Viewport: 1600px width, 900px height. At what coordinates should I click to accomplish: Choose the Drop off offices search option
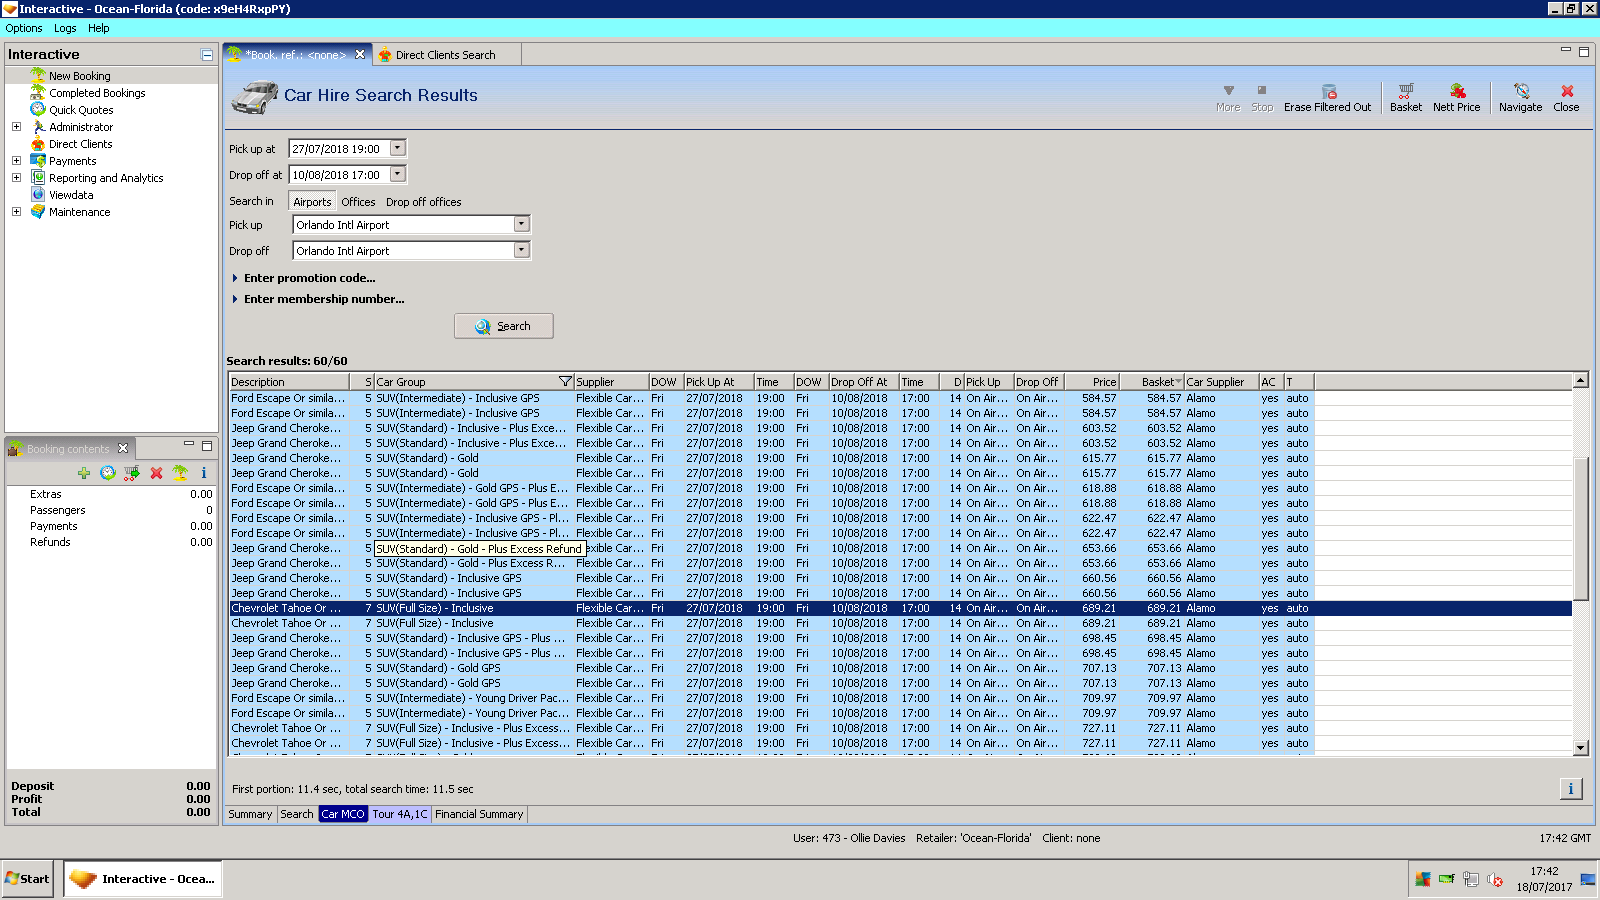[x=424, y=202]
